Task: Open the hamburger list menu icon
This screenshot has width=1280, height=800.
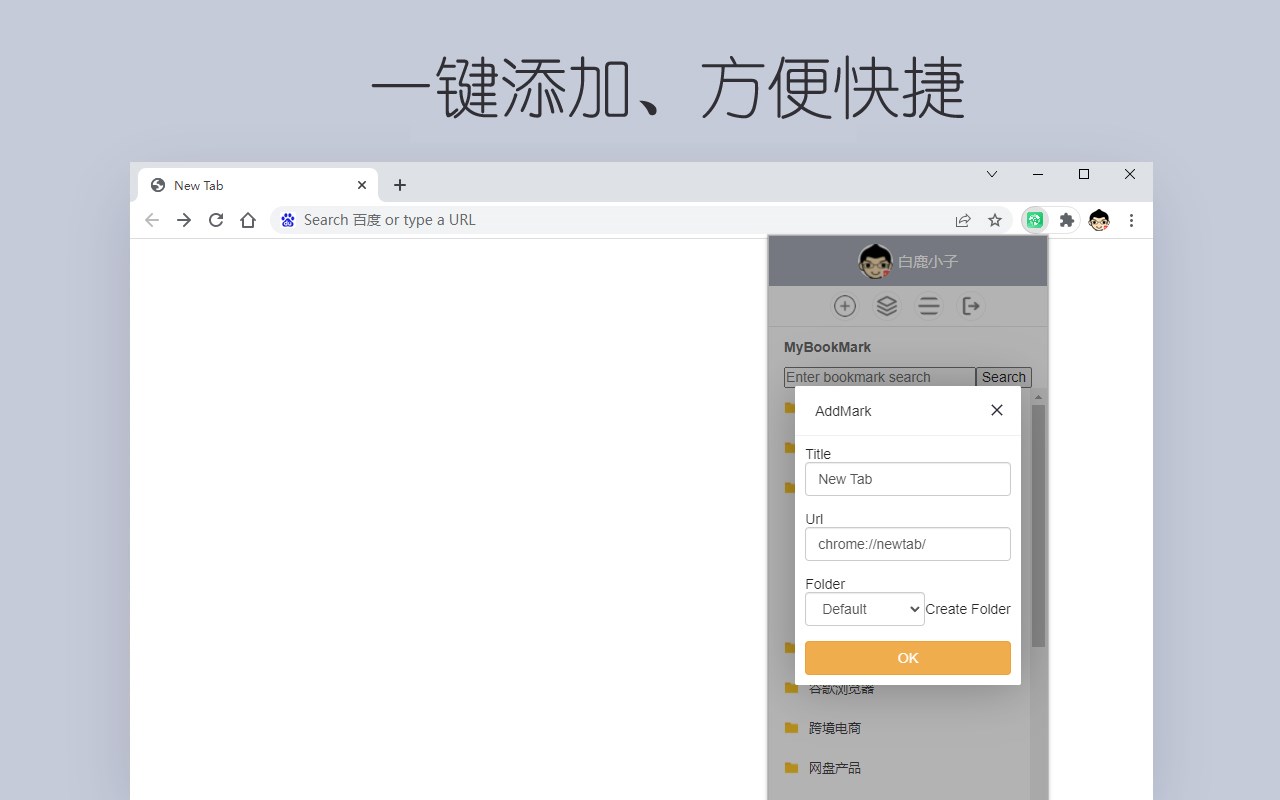Action: coord(929,306)
